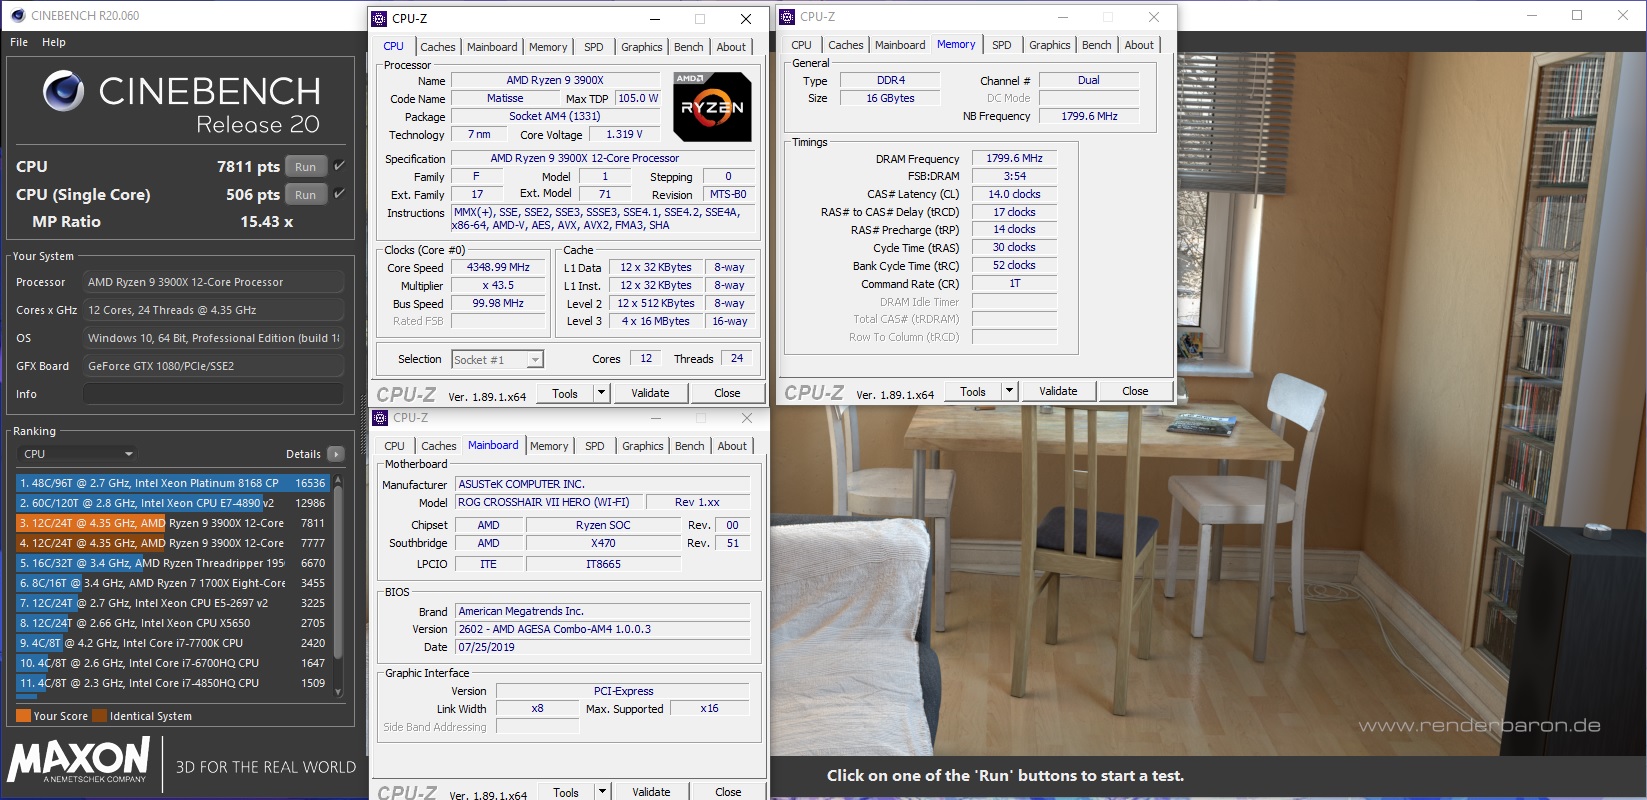1647x800 pixels.
Task: Run the CPU Single Core test
Action: pos(306,195)
